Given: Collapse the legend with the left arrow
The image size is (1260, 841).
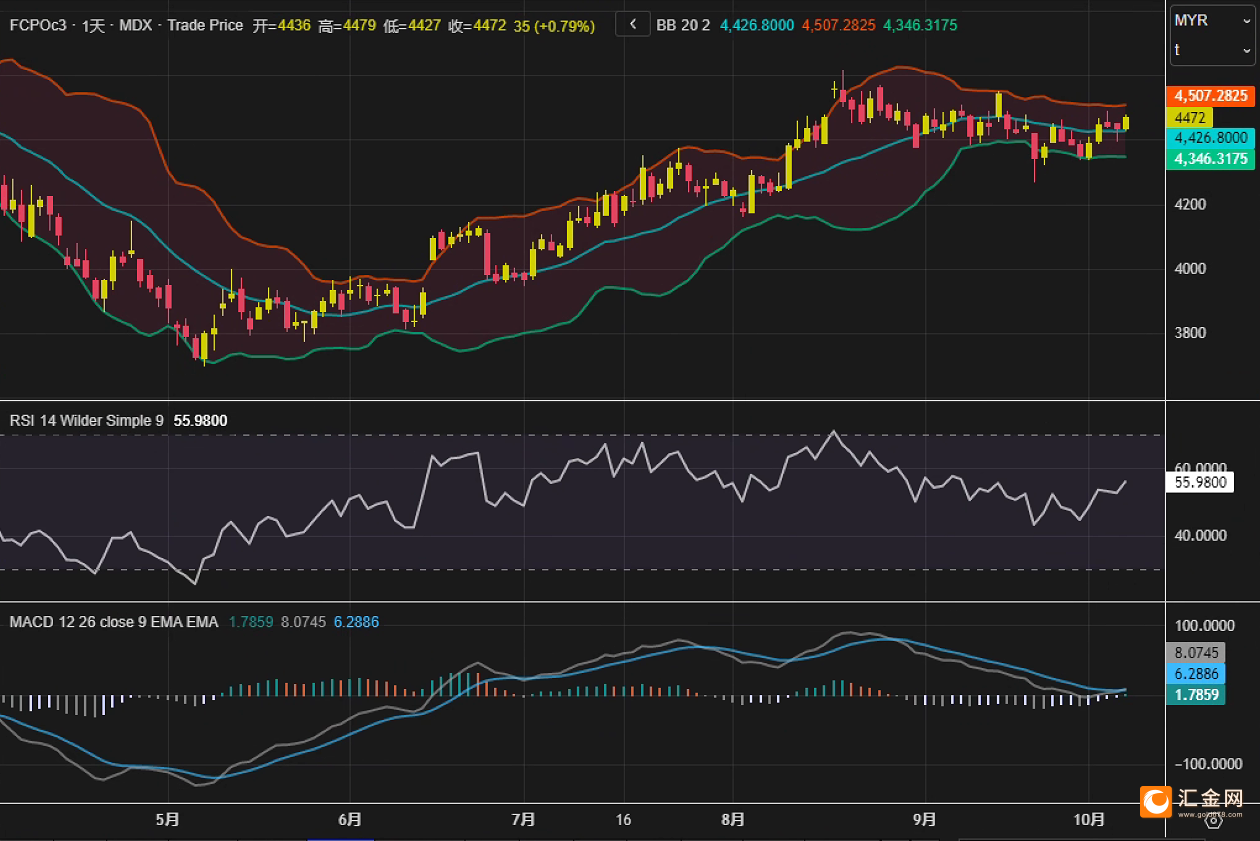Looking at the screenshot, I should click(x=632, y=24).
